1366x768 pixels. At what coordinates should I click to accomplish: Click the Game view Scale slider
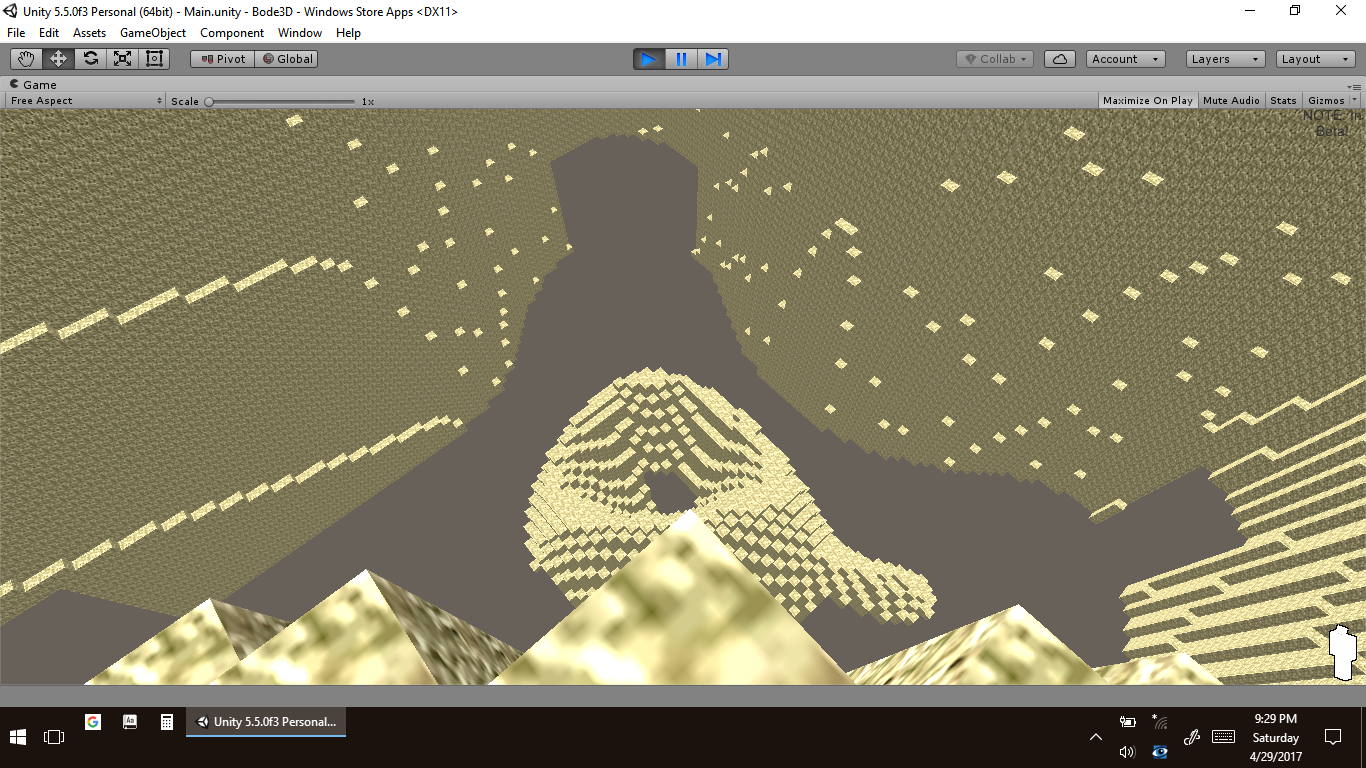tap(280, 101)
